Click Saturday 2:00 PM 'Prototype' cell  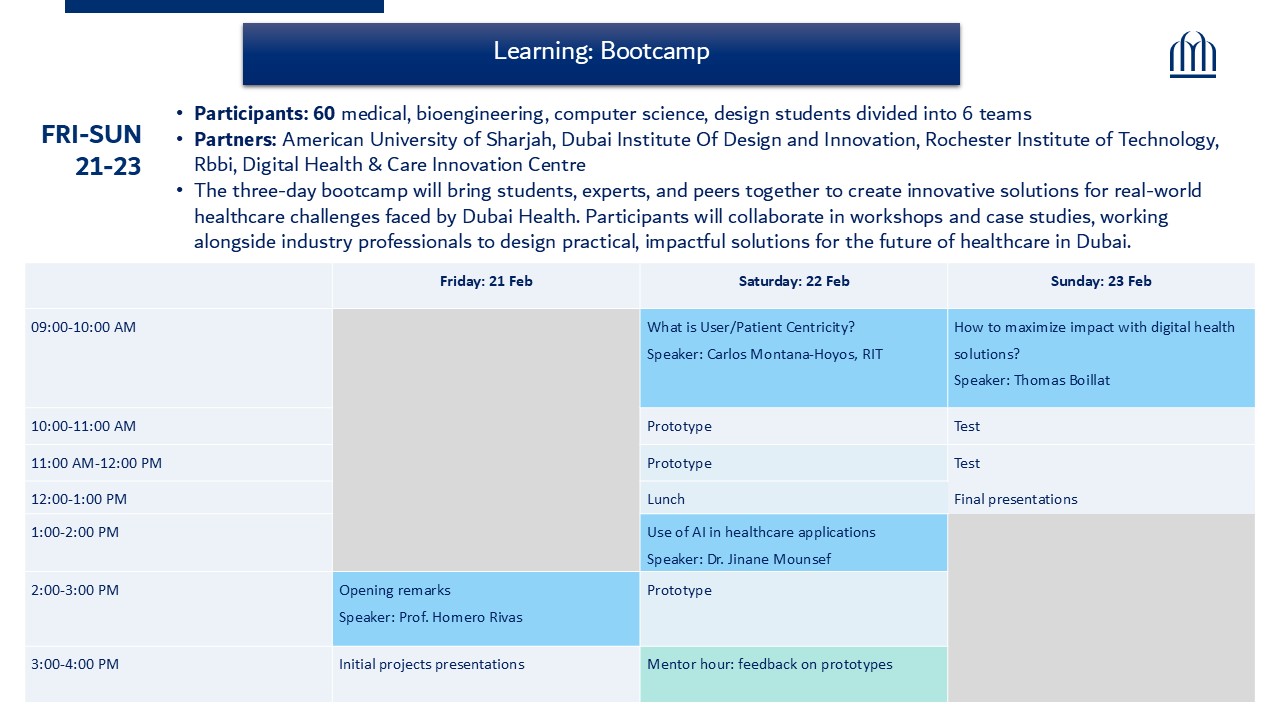pos(794,609)
